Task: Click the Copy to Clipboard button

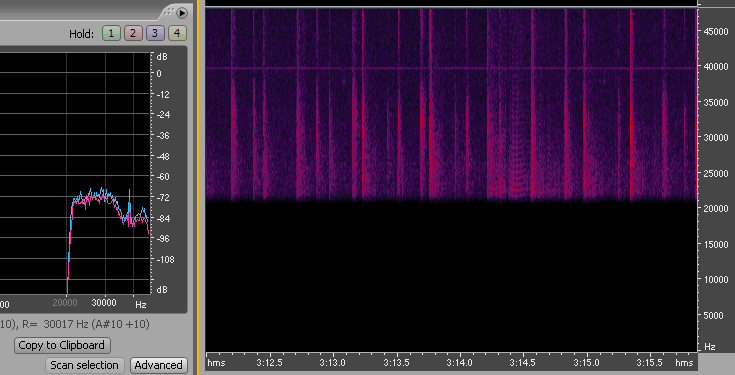Action: (x=62, y=345)
